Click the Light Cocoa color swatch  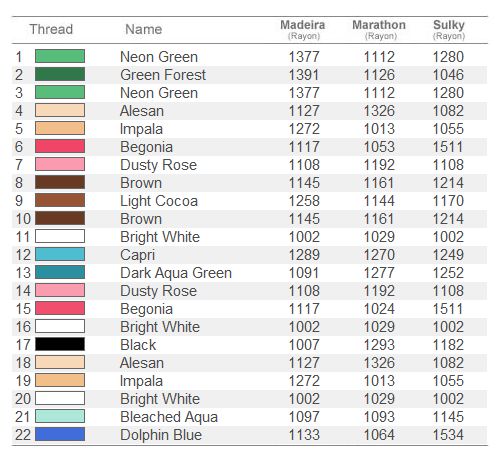[x=60, y=200]
